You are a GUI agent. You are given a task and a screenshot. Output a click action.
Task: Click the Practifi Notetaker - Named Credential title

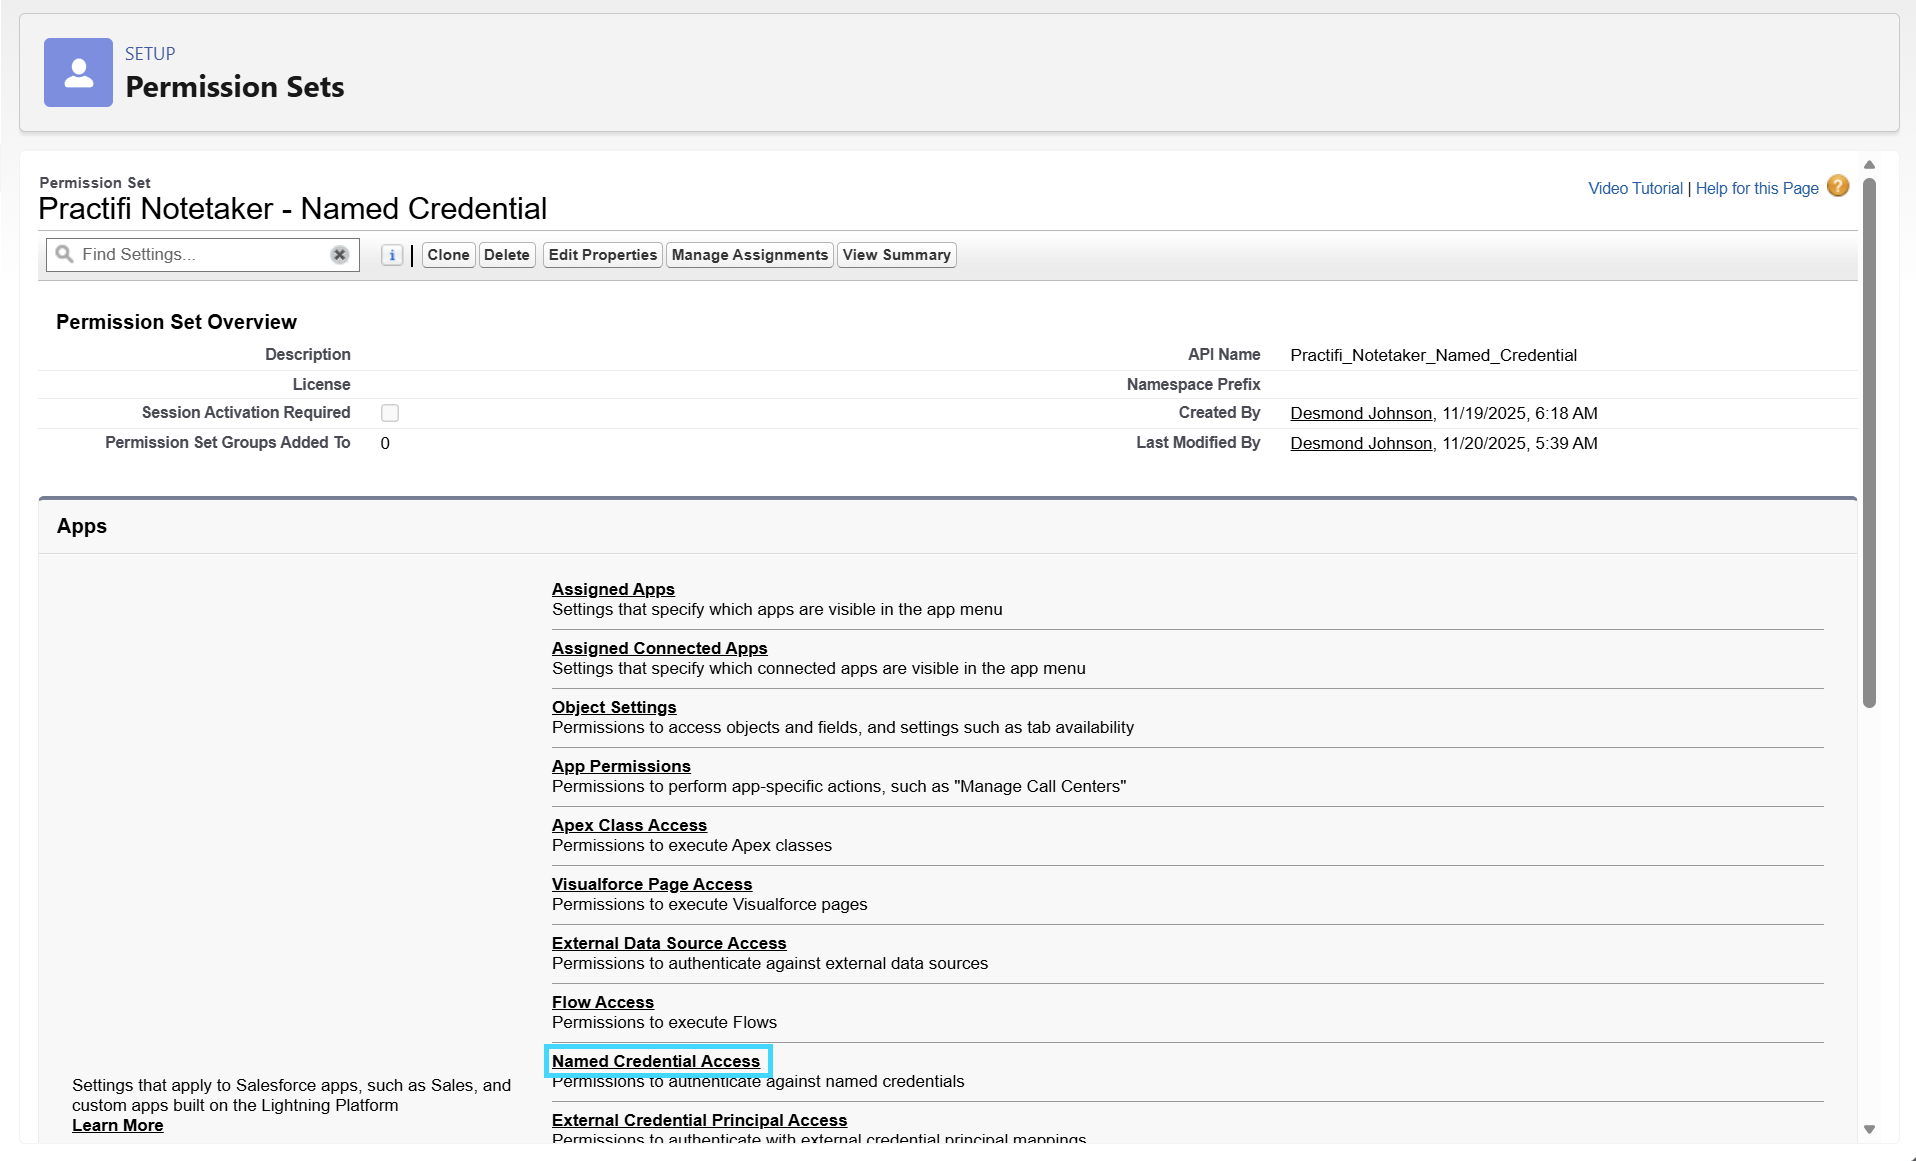pyautogui.click(x=292, y=209)
